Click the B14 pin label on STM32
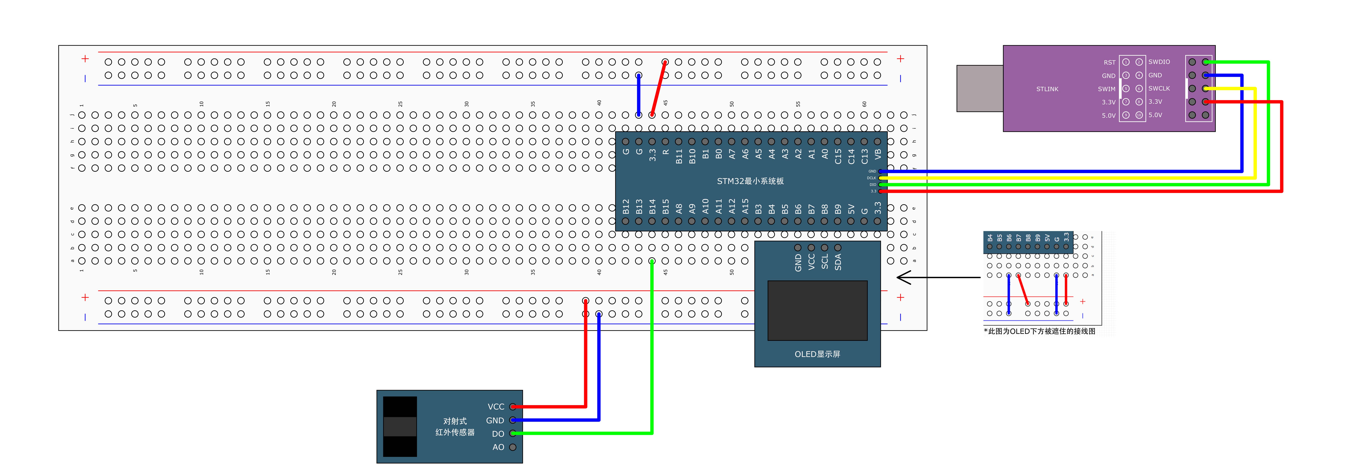 pos(652,208)
